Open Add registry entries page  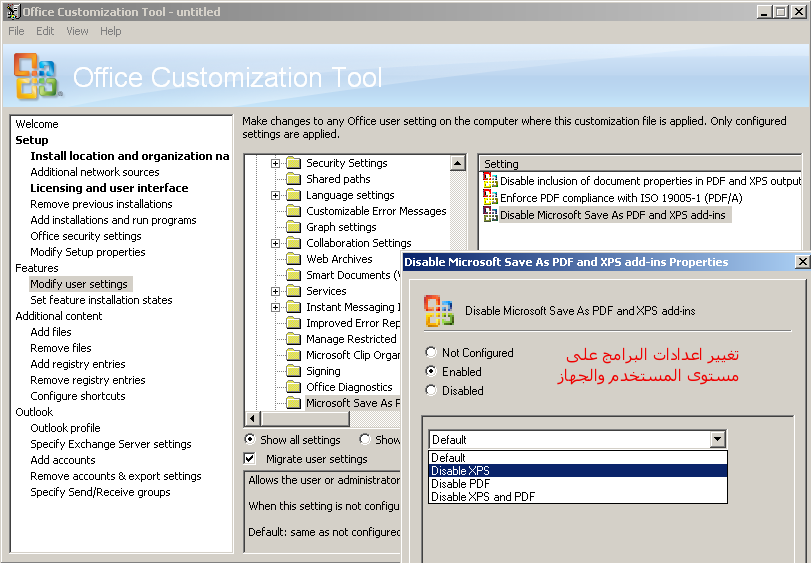tap(78, 364)
